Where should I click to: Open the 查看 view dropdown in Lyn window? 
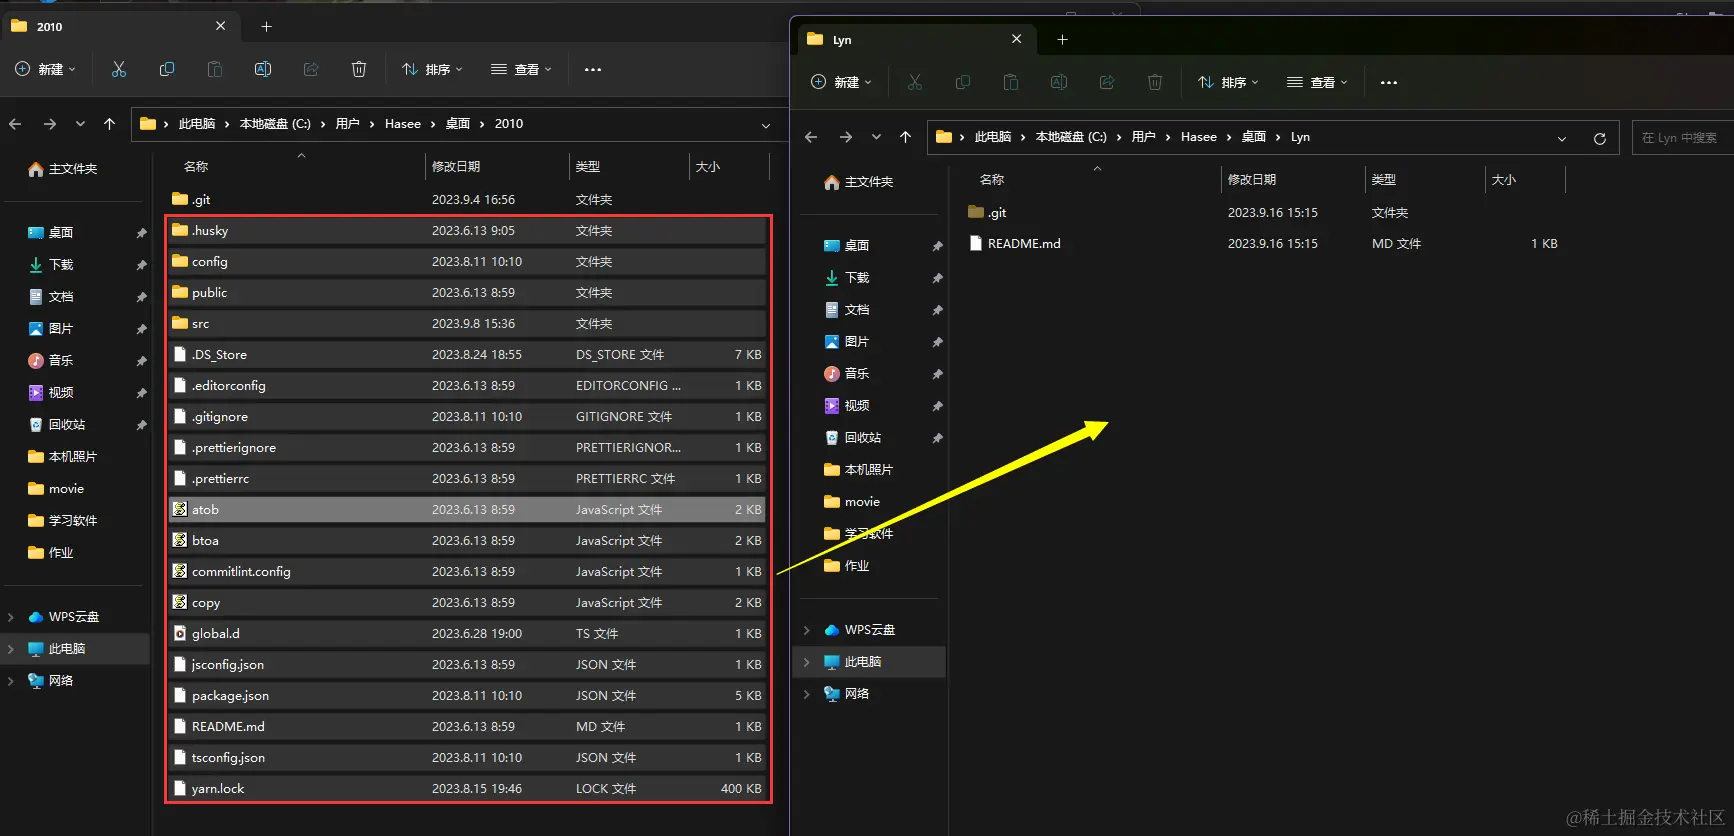click(x=1318, y=82)
